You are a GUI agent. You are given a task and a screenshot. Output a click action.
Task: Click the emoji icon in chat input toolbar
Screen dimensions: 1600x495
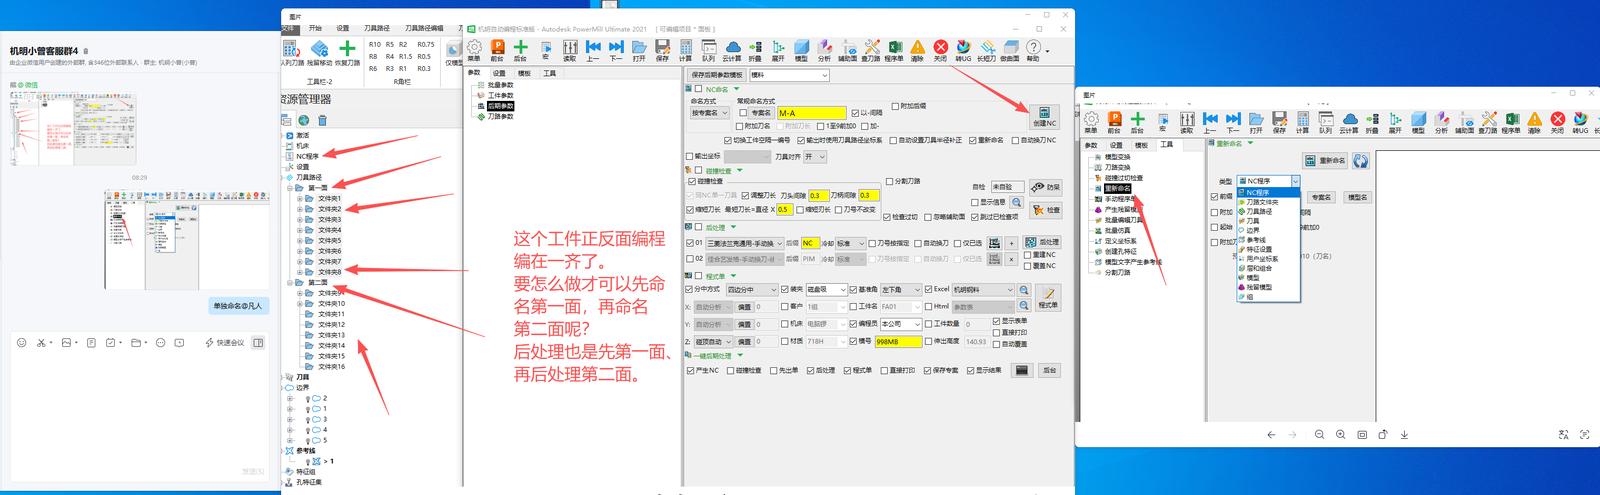pyautogui.click(x=21, y=342)
